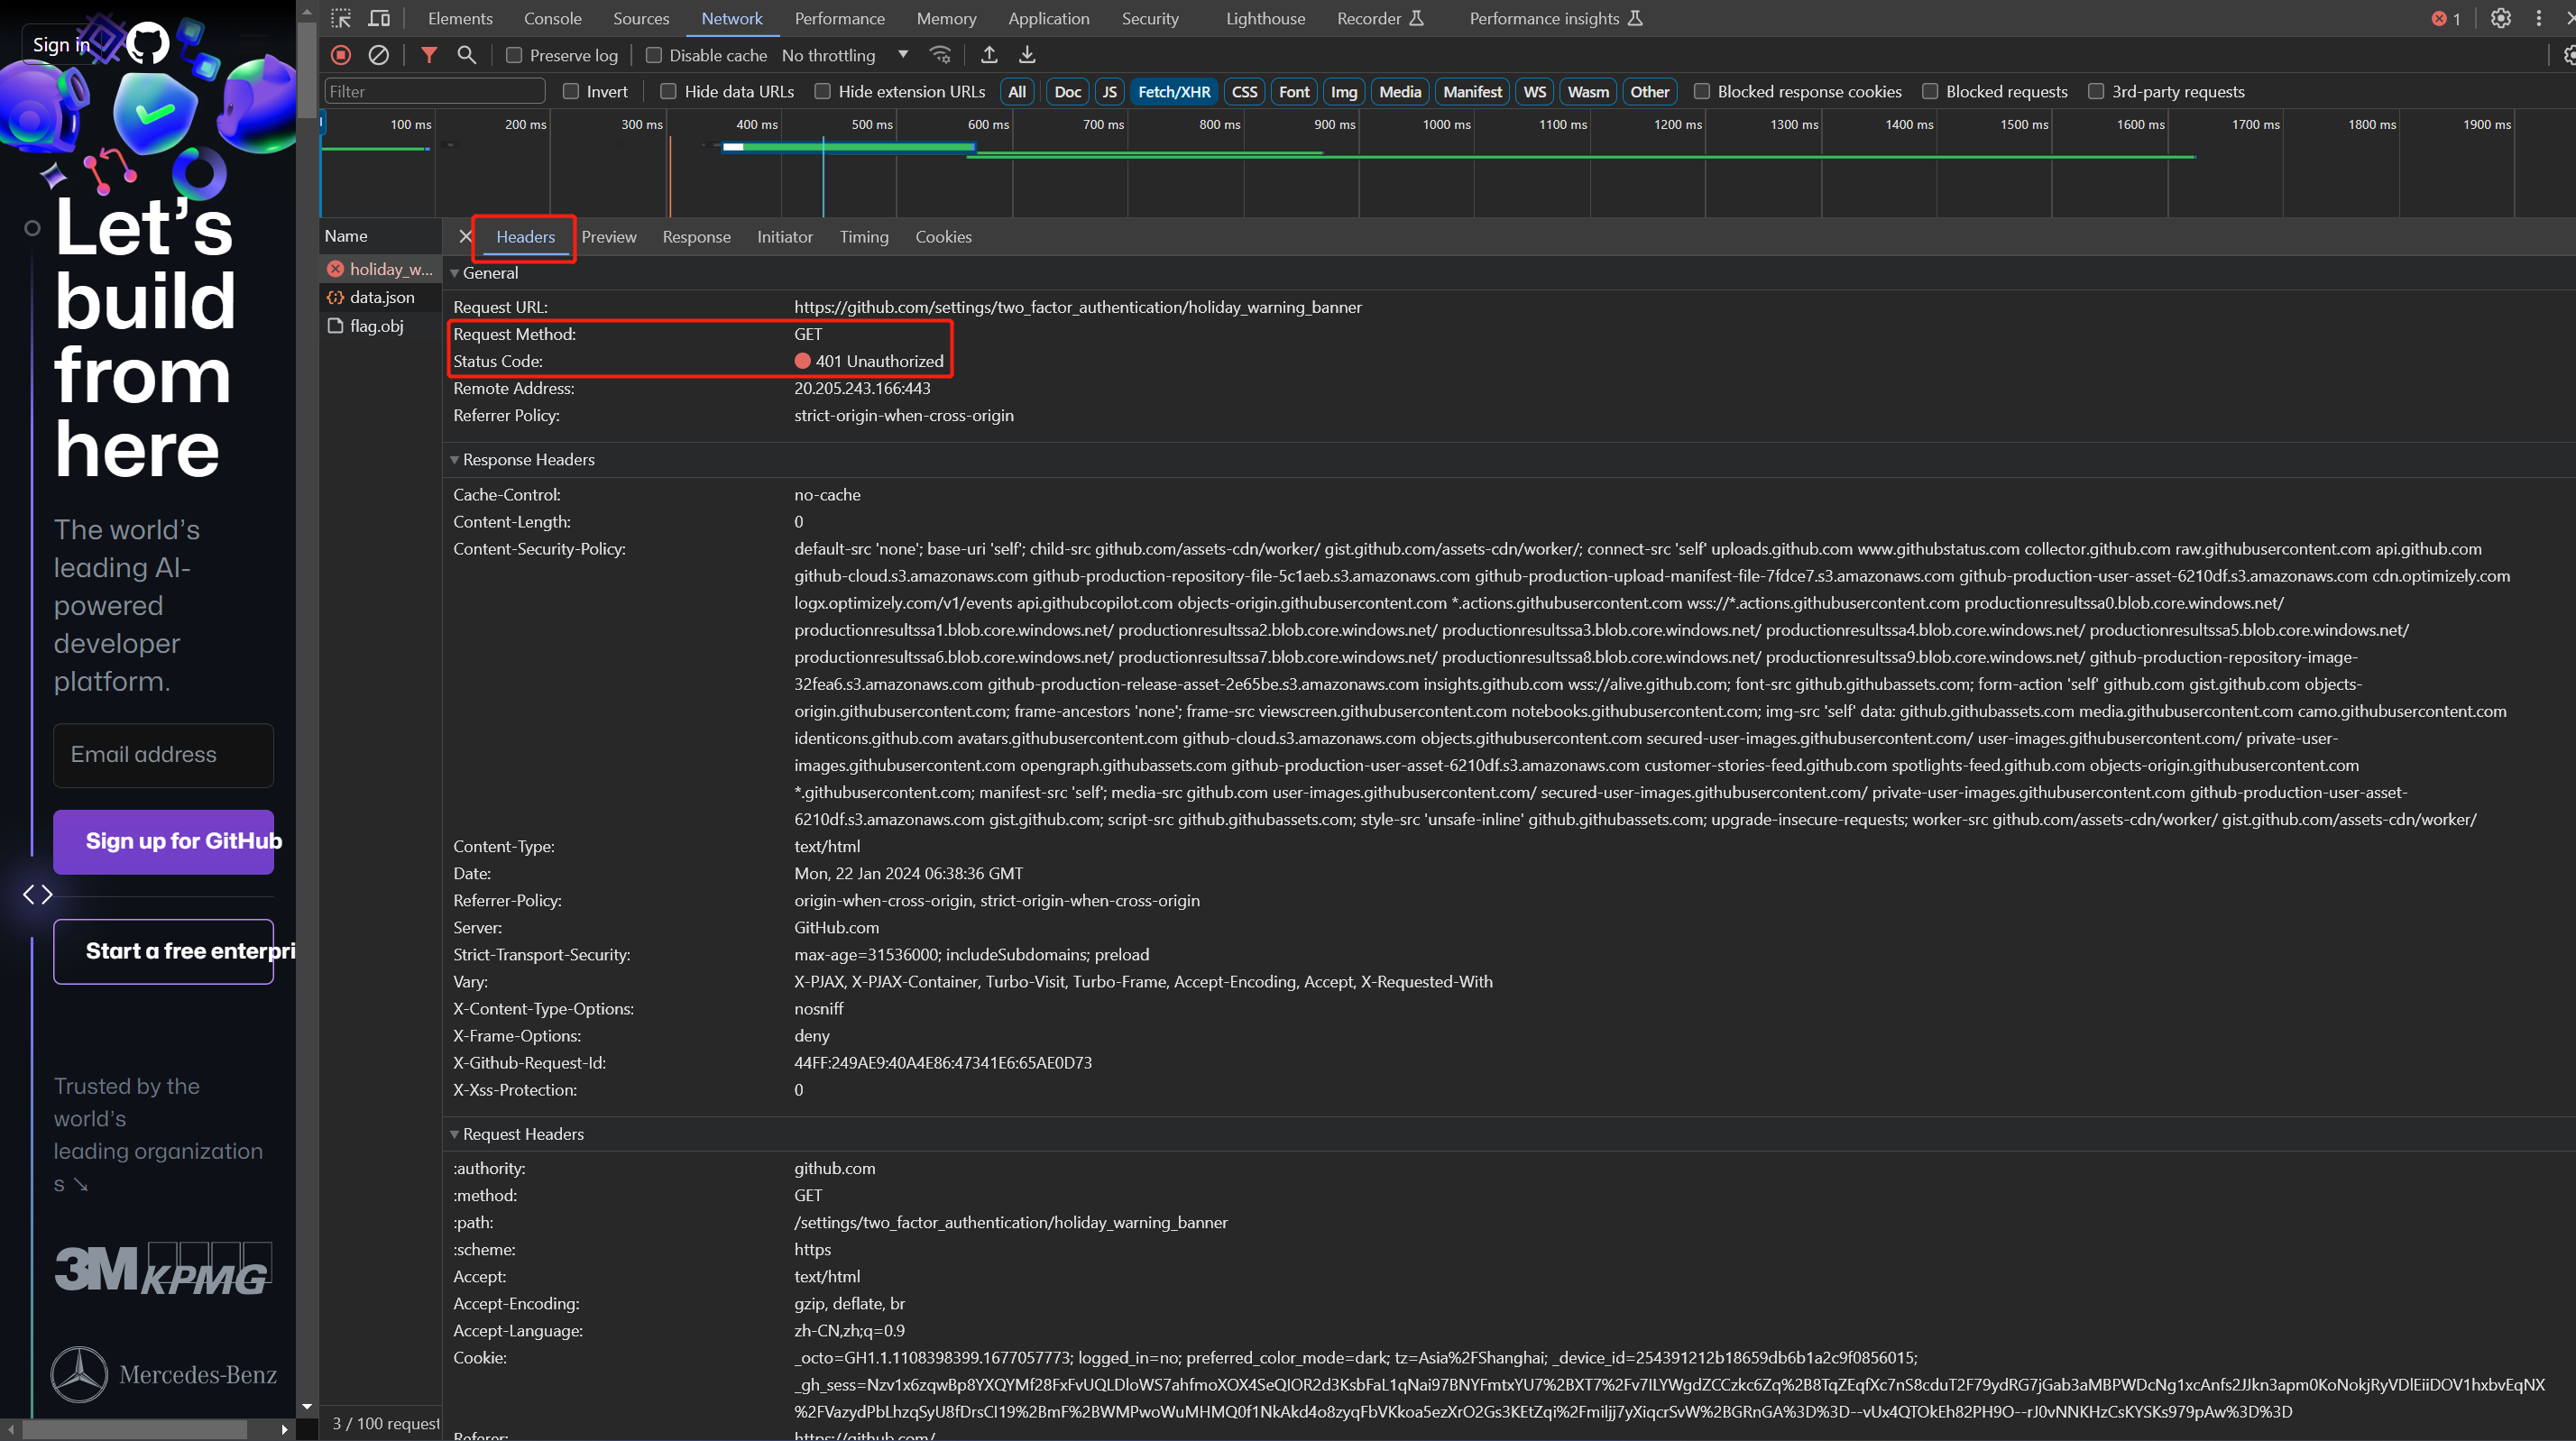Filter requests by Img type
Screen dimensions: 2576x1441
1344,91
